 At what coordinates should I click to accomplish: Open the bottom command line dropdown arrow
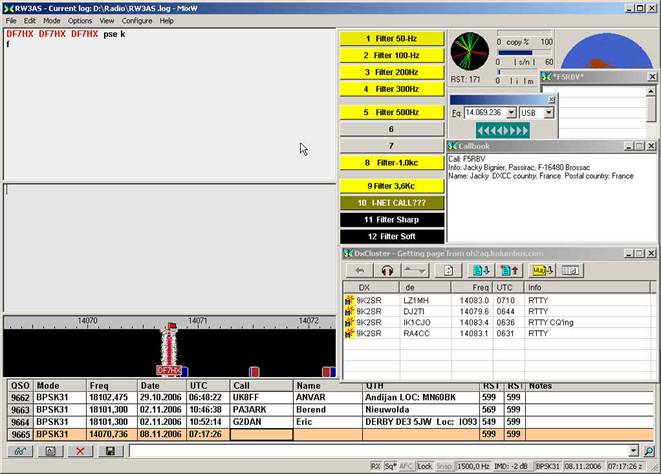point(633,451)
